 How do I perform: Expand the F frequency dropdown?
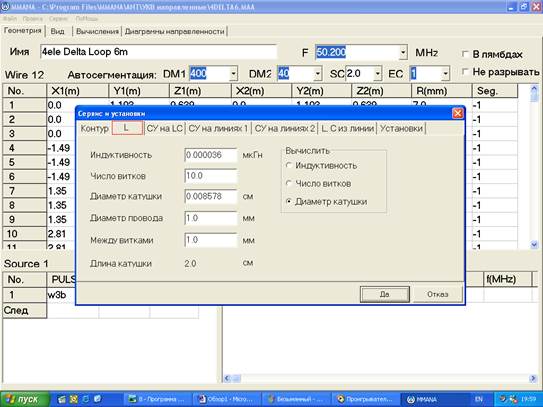403,53
